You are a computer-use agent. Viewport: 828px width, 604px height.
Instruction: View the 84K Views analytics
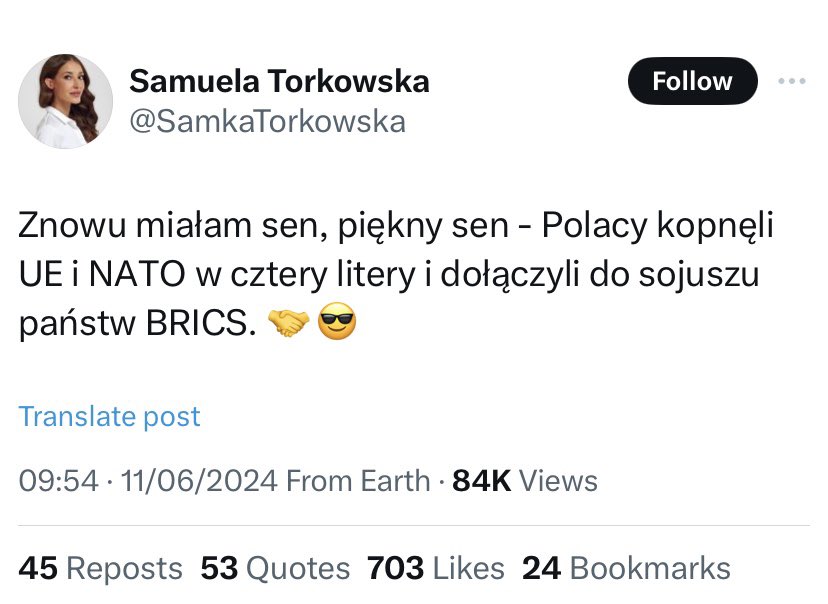(525, 481)
